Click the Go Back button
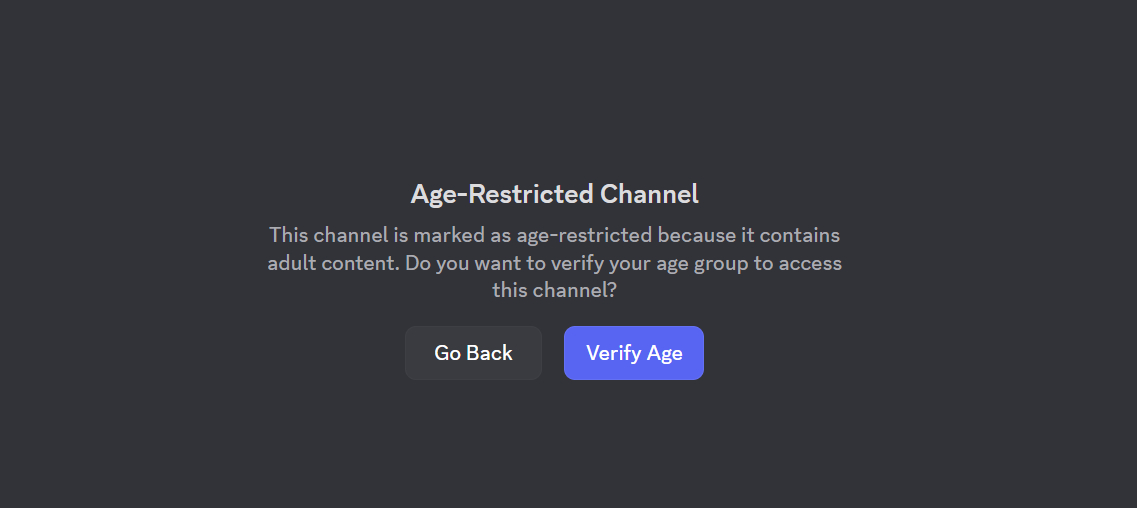The image size is (1137, 508). [474, 353]
